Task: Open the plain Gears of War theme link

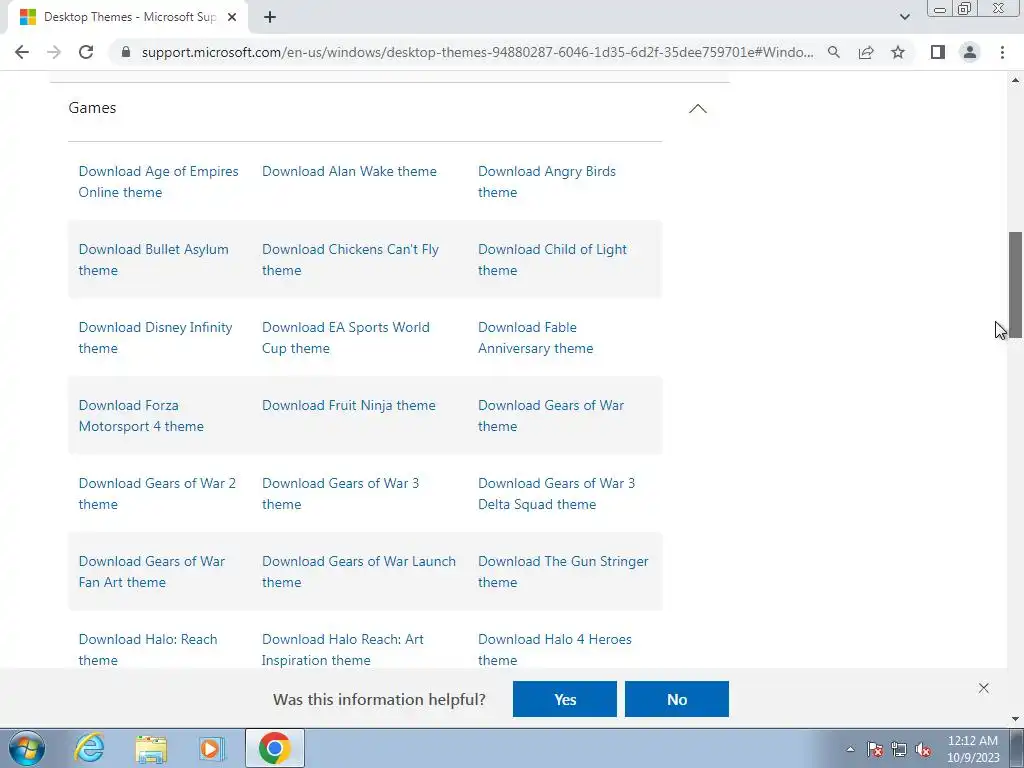Action: [x=551, y=415]
